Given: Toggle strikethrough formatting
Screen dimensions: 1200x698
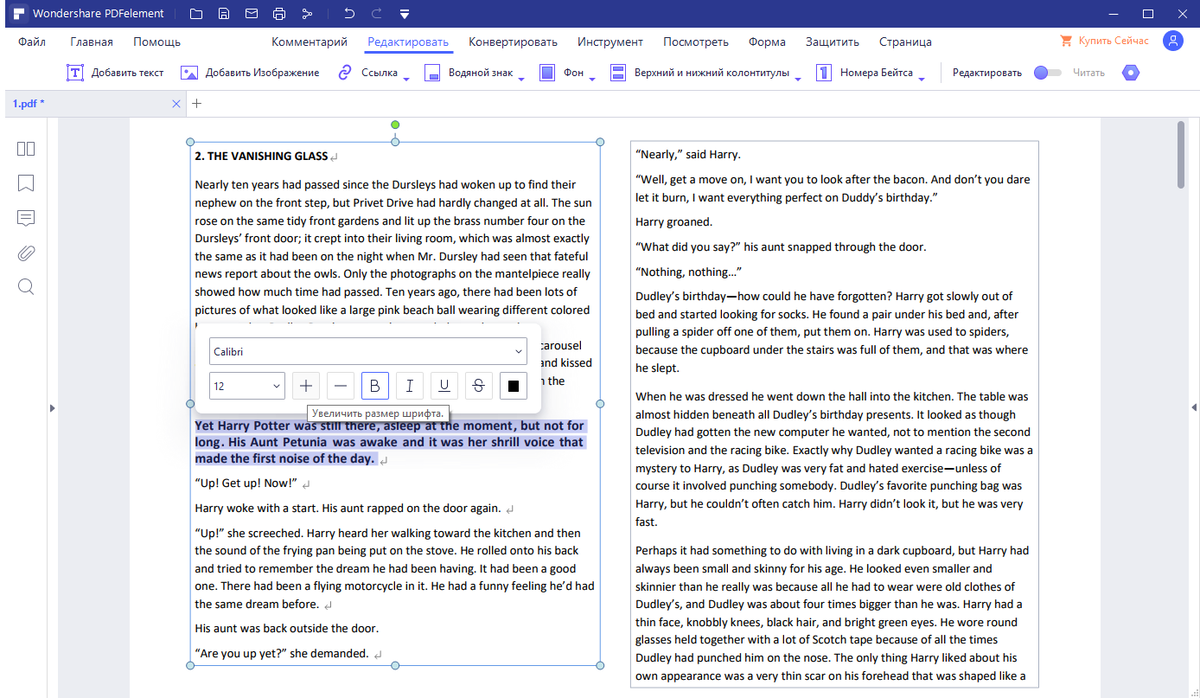Looking at the screenshot, I should click(478, 386).
